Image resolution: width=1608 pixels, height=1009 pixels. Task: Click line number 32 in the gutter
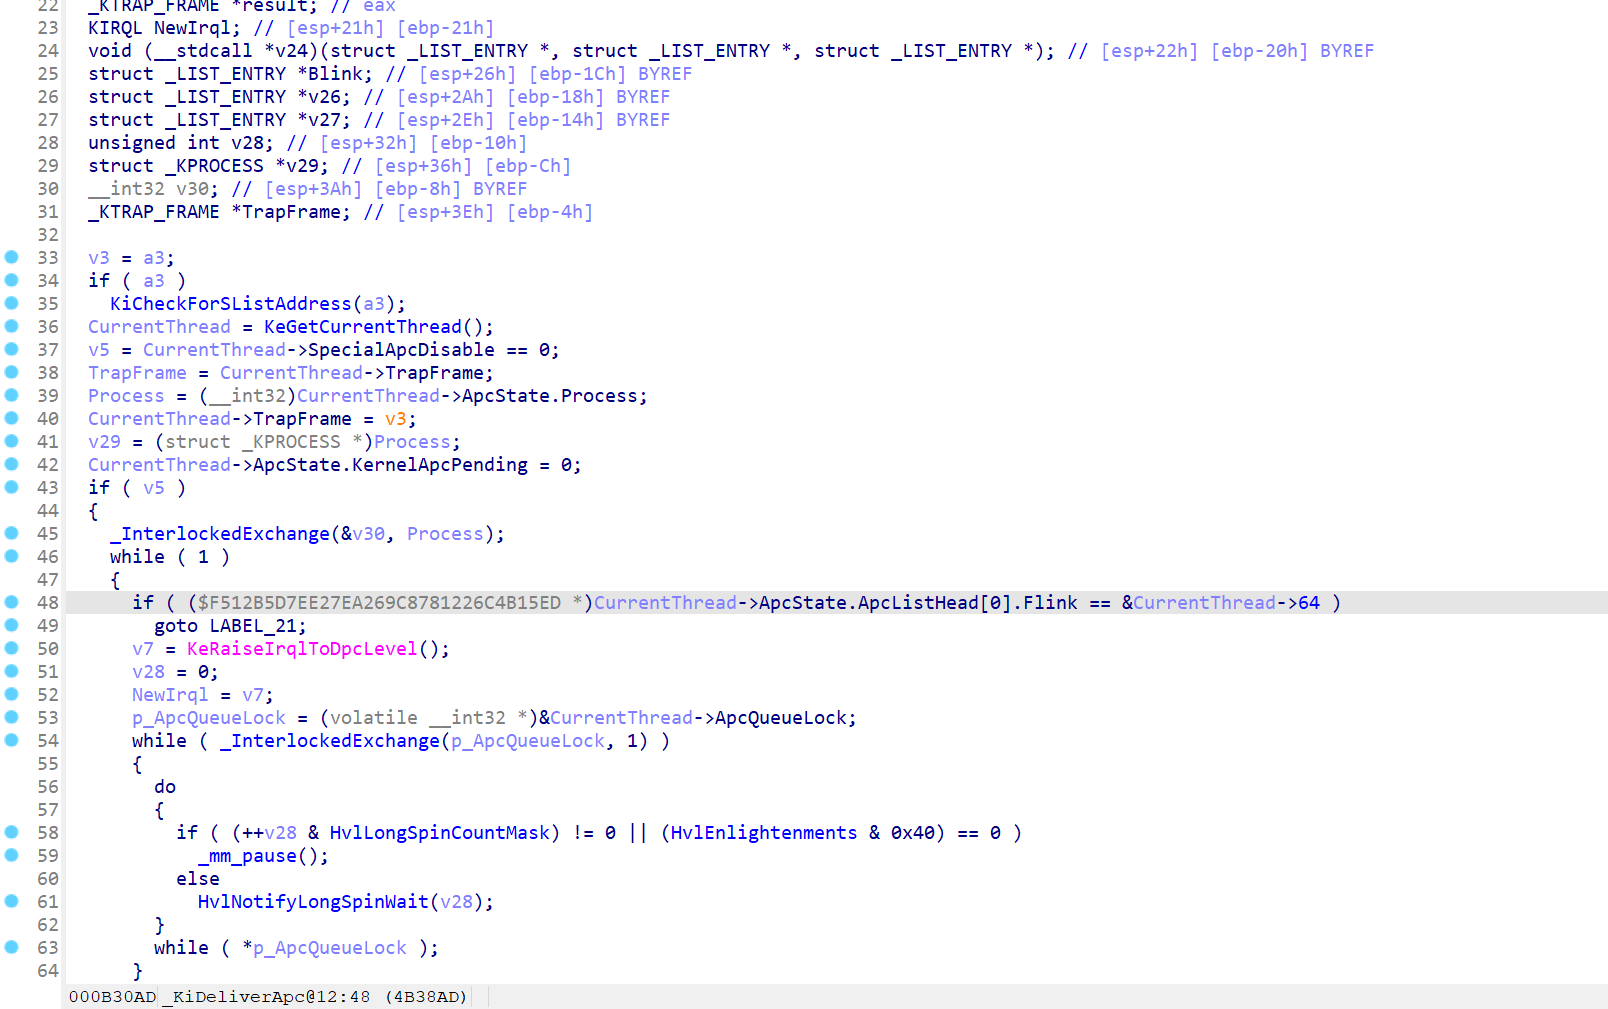pos(48,235)
